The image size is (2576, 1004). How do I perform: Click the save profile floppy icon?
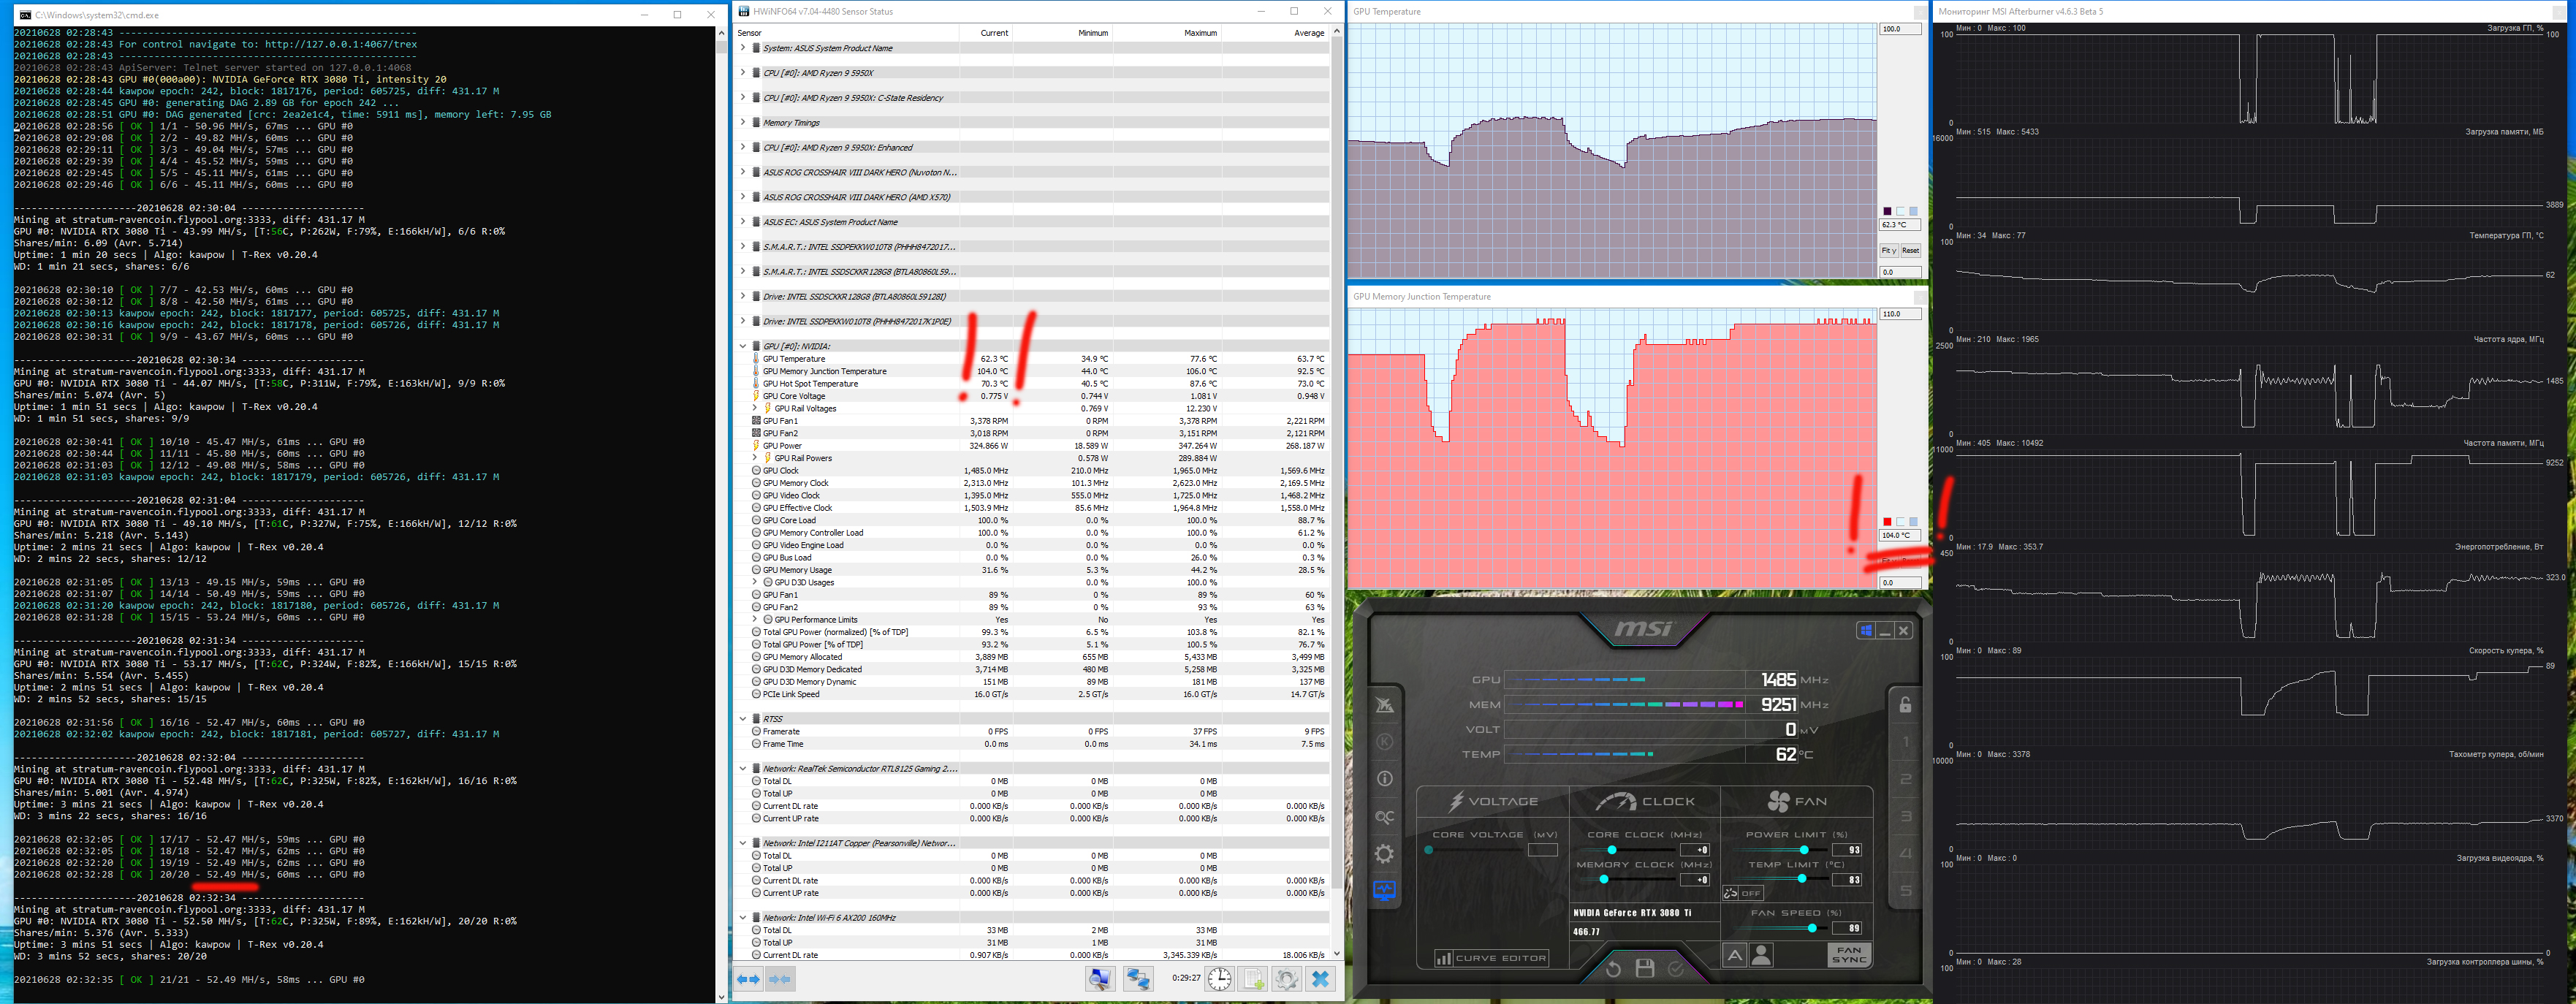(x=1644, y=968)
